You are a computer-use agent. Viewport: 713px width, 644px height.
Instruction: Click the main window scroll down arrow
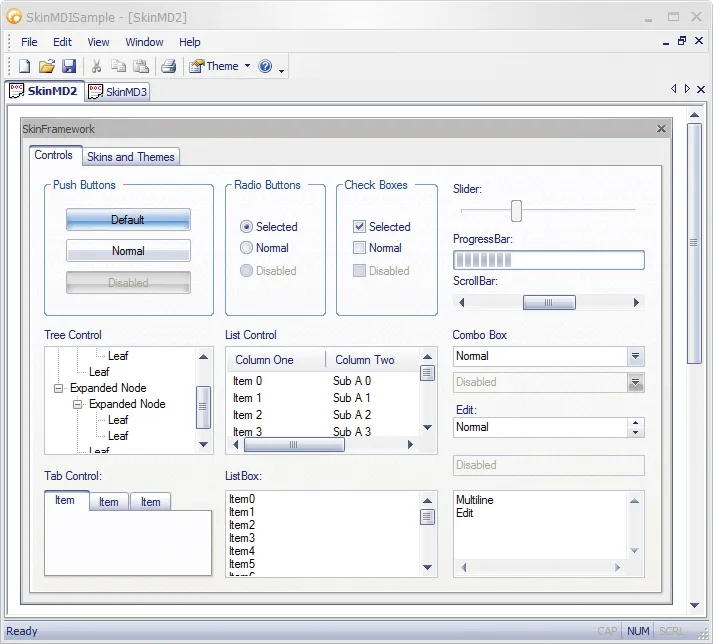tap(694, 605)
